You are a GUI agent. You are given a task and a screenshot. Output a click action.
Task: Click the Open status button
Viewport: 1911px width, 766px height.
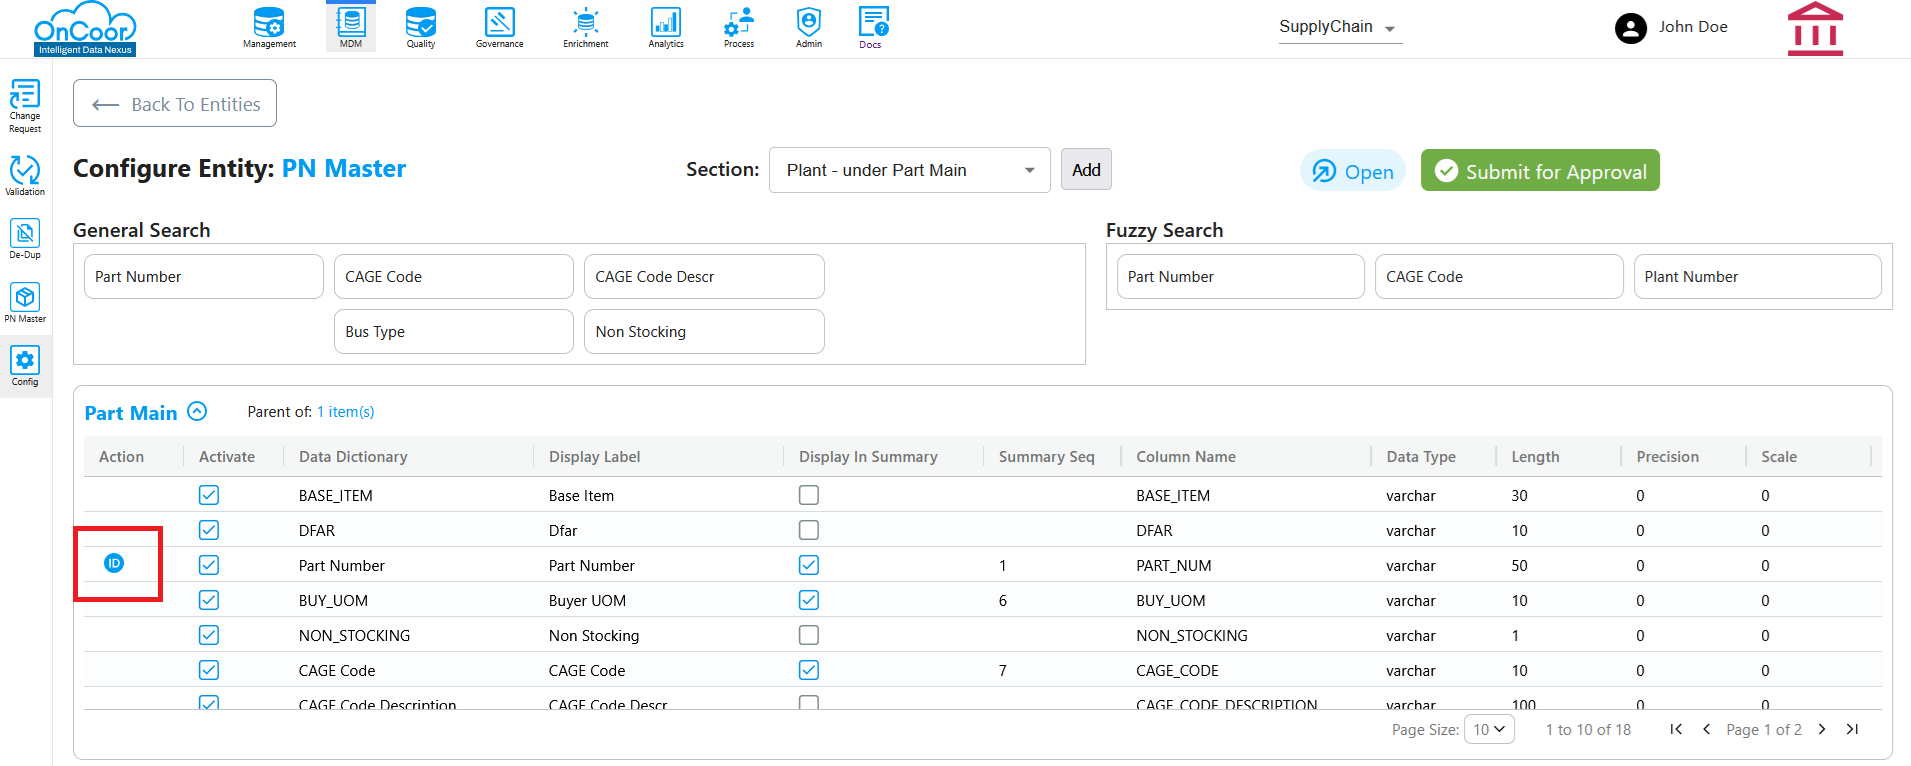pyautogui.click(x=1353, y=171)
